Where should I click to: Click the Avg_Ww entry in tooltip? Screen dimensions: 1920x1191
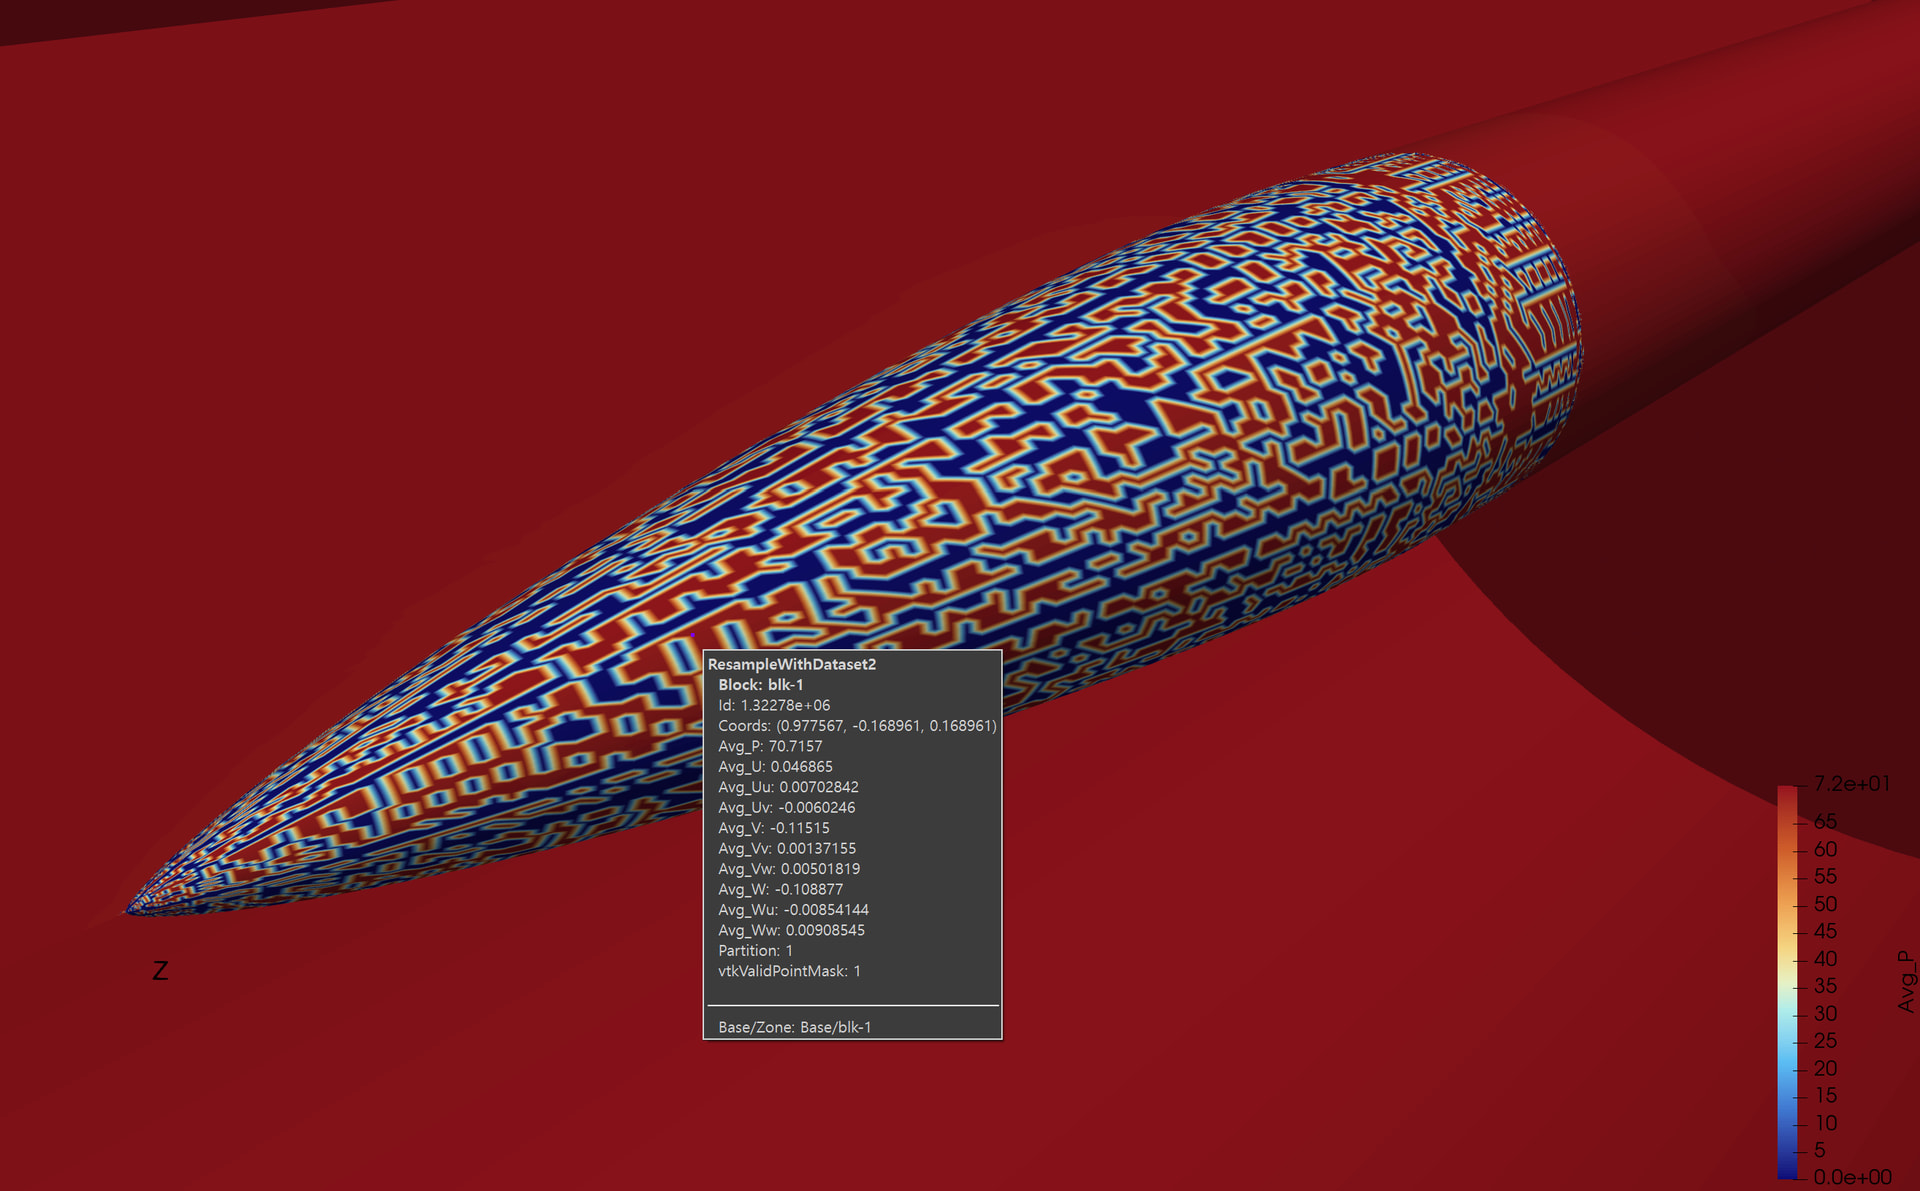pos(791,930)
